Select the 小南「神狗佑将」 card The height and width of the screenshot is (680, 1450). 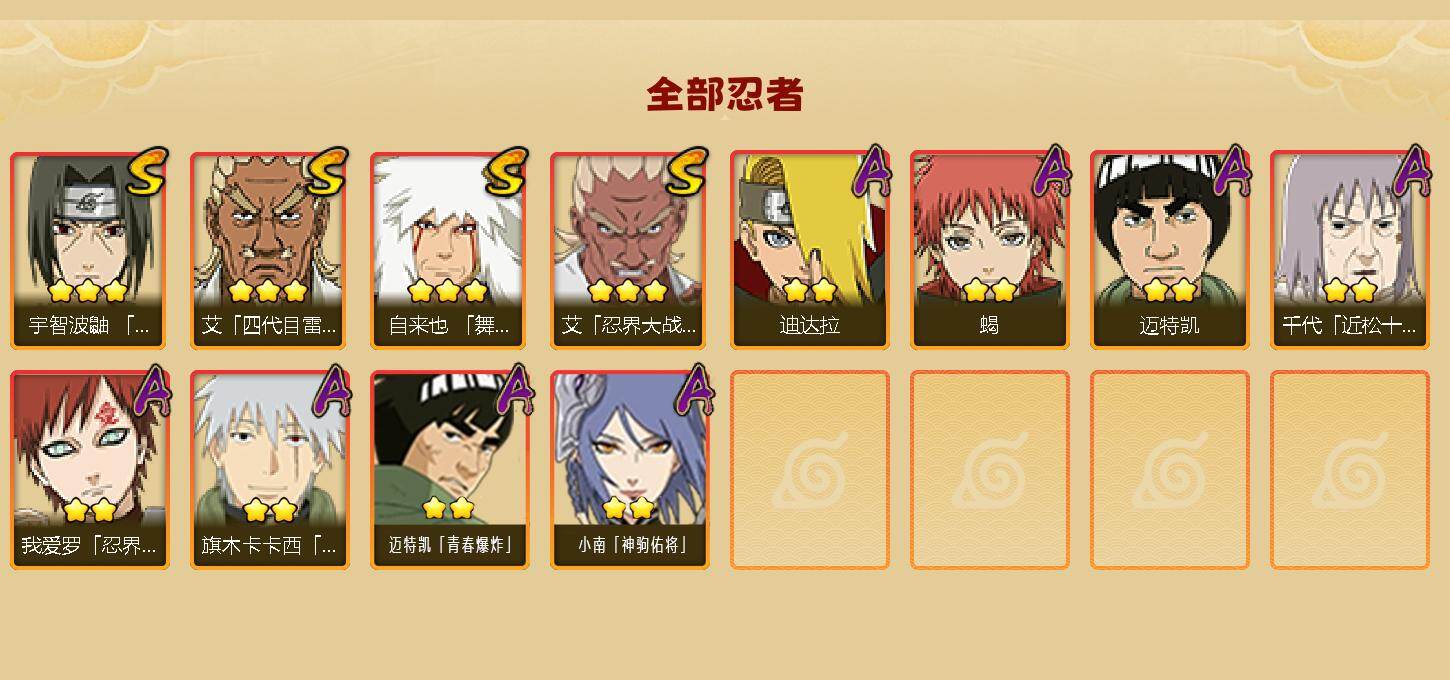coord(629,470)
